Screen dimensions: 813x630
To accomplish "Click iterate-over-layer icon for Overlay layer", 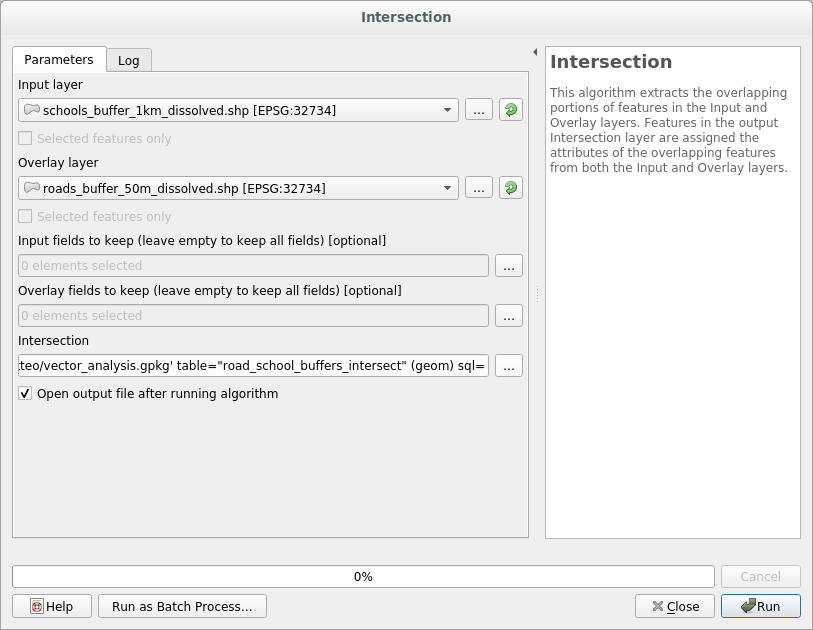I will click(x=511, y=188).
